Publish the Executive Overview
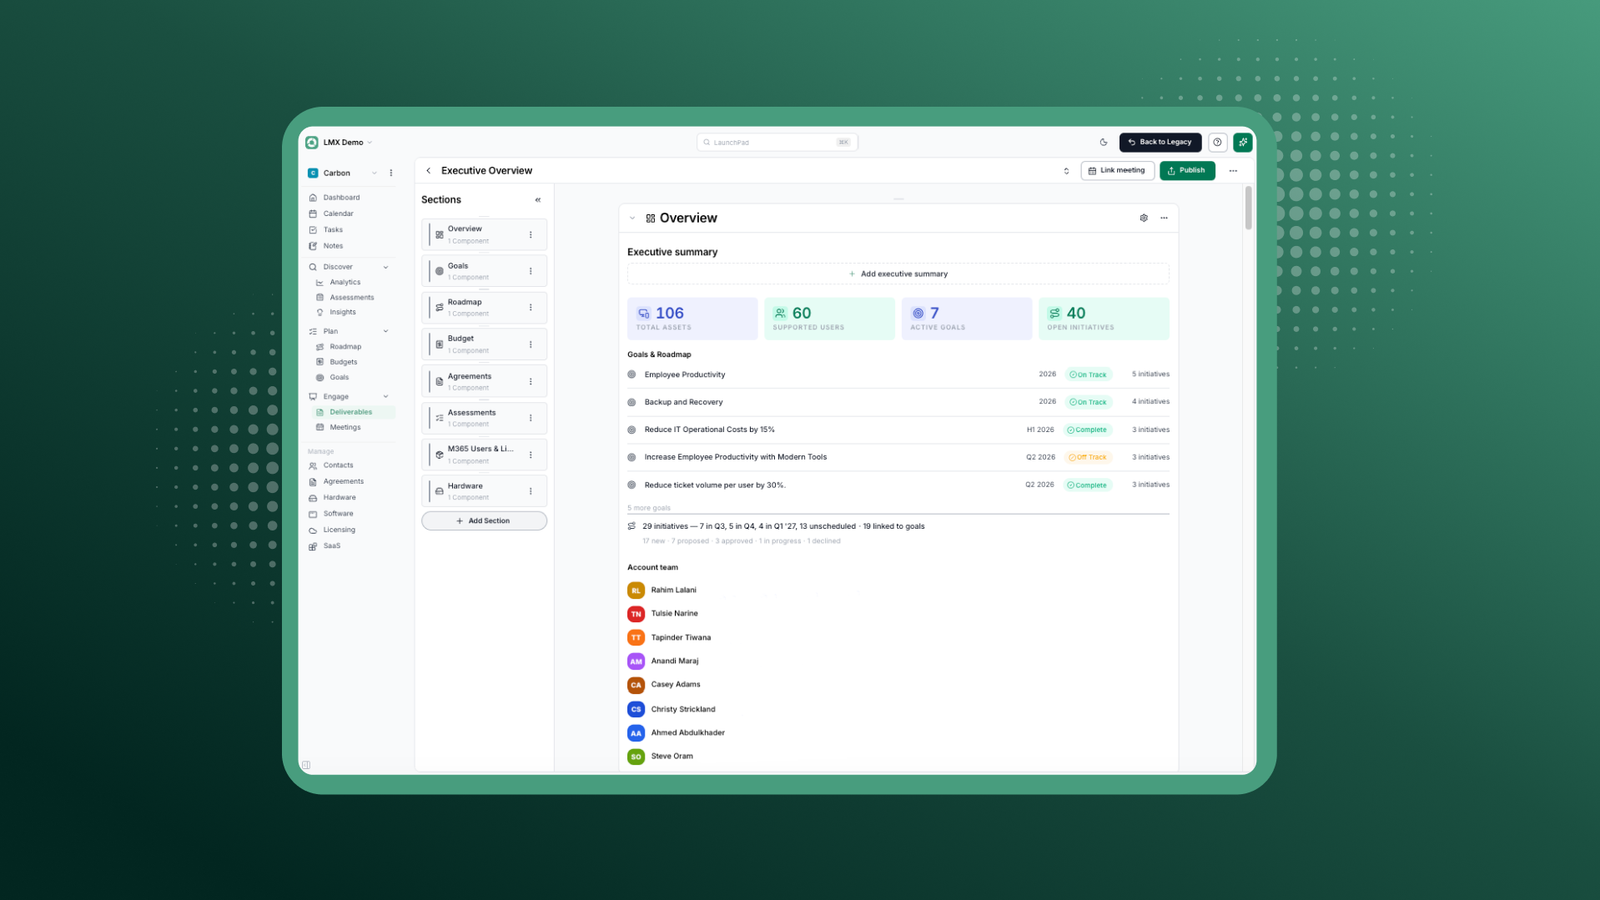This screenshot has height=900, width=1600. tap(1187, 171)
